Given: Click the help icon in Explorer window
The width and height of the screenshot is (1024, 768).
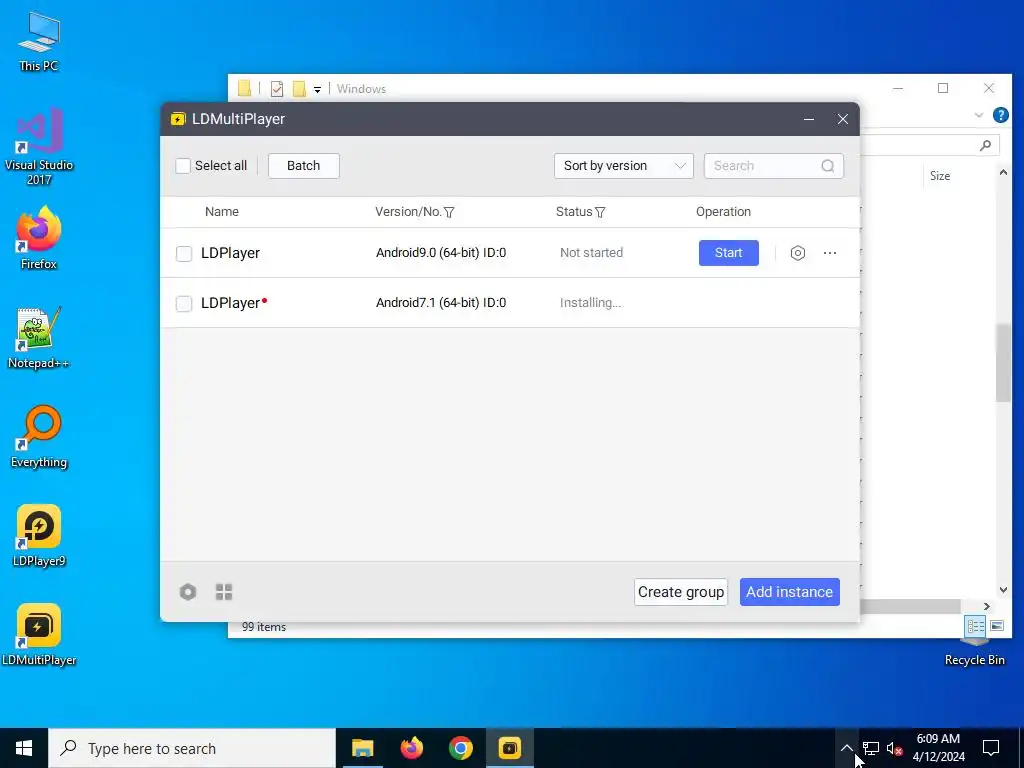Looking at the screenshot, I should pyautogui.click(x=1000, y=115).
